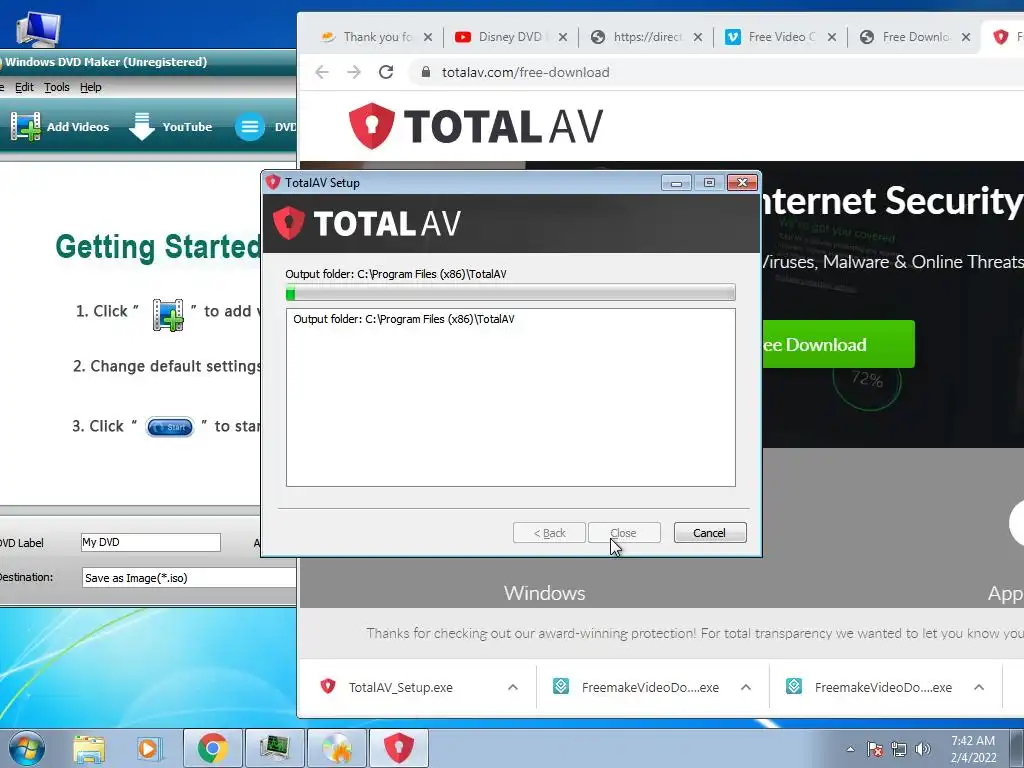Open the Tools menu in DVD Maker
This screenshot has height=768, width=1024.
click(x=57, y=87)
